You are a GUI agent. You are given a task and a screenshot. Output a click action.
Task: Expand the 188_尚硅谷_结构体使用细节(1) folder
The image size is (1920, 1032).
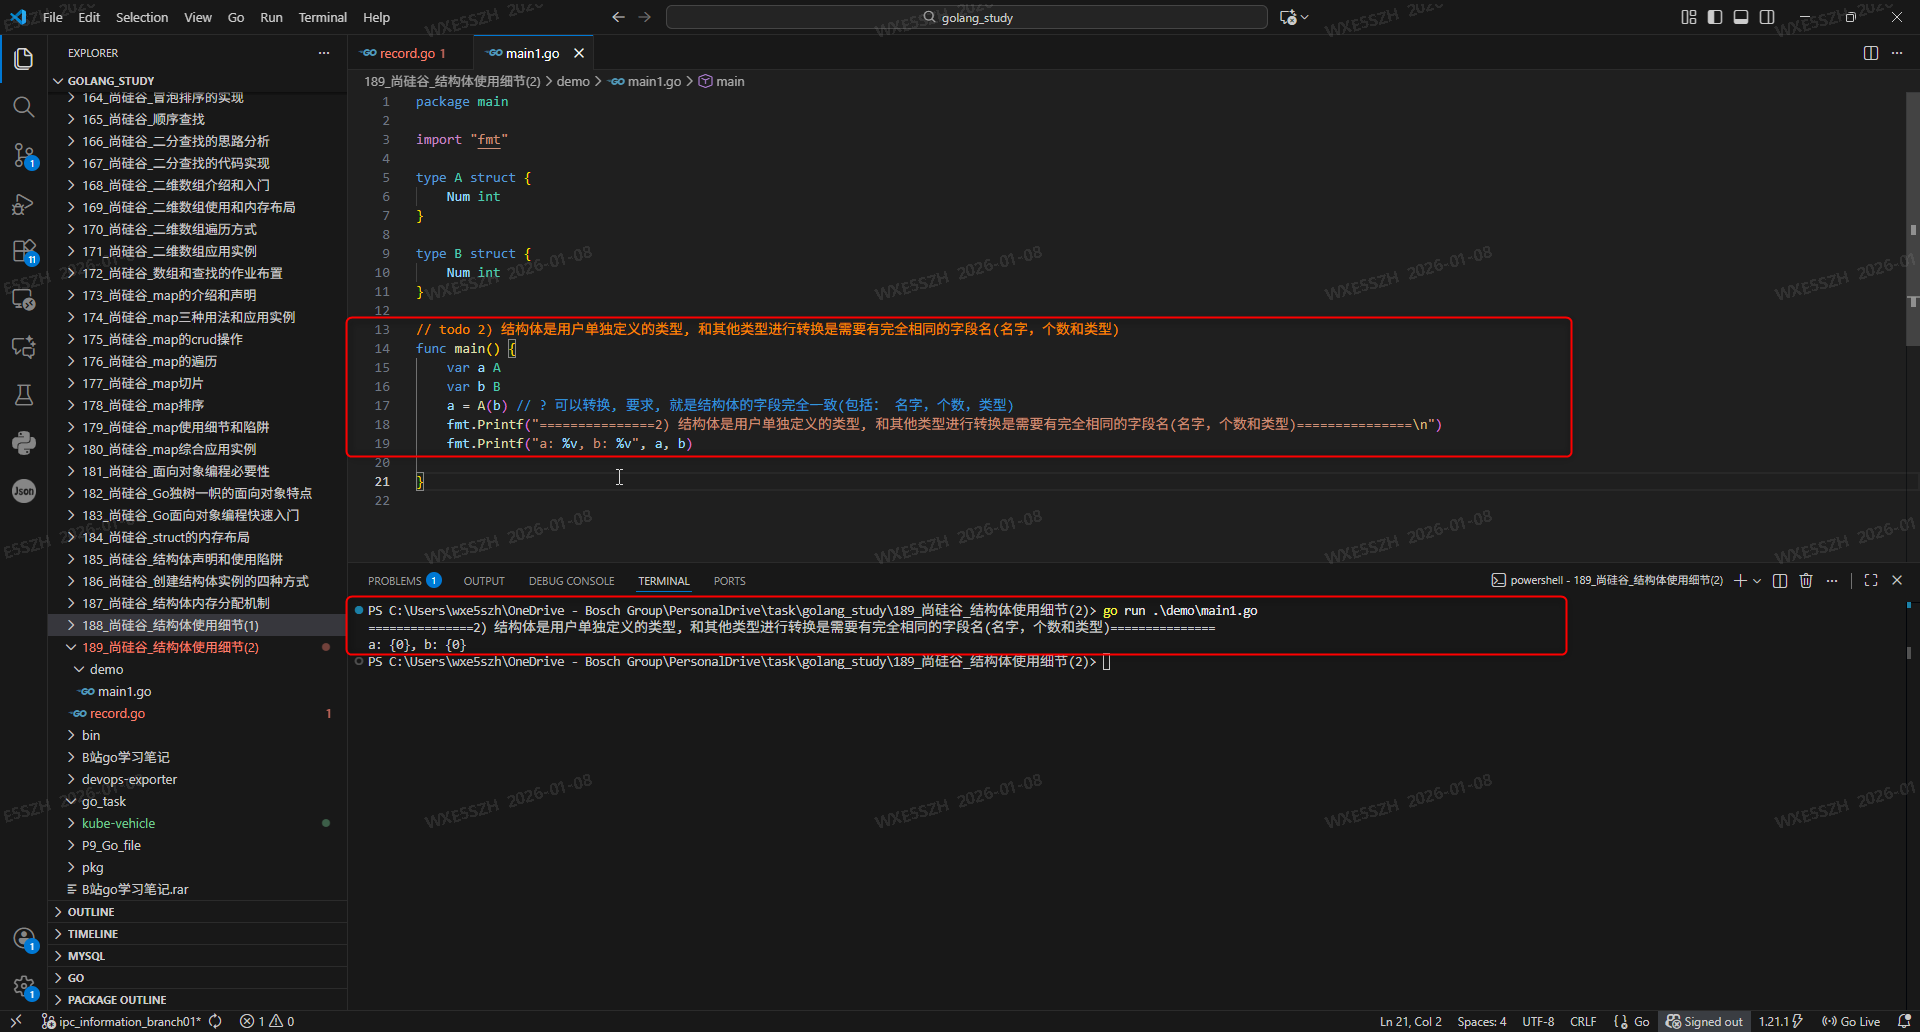pos(170,625)
